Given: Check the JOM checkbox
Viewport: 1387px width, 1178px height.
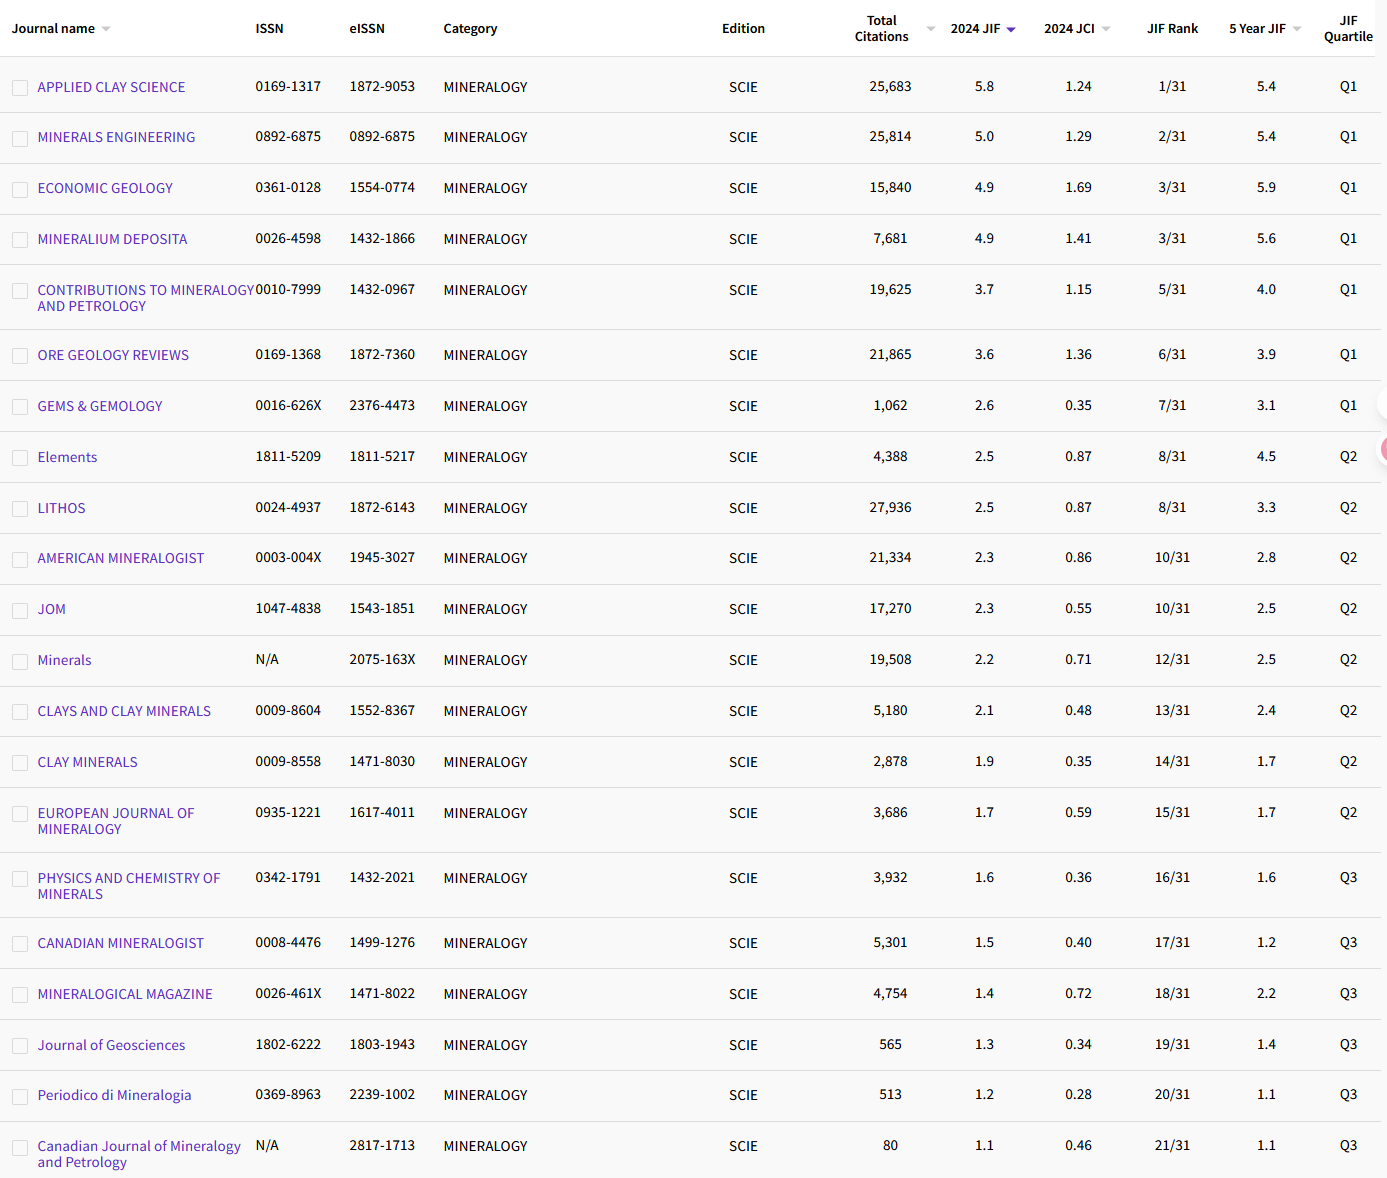Looking at the screenshot, I should point(20,610).
